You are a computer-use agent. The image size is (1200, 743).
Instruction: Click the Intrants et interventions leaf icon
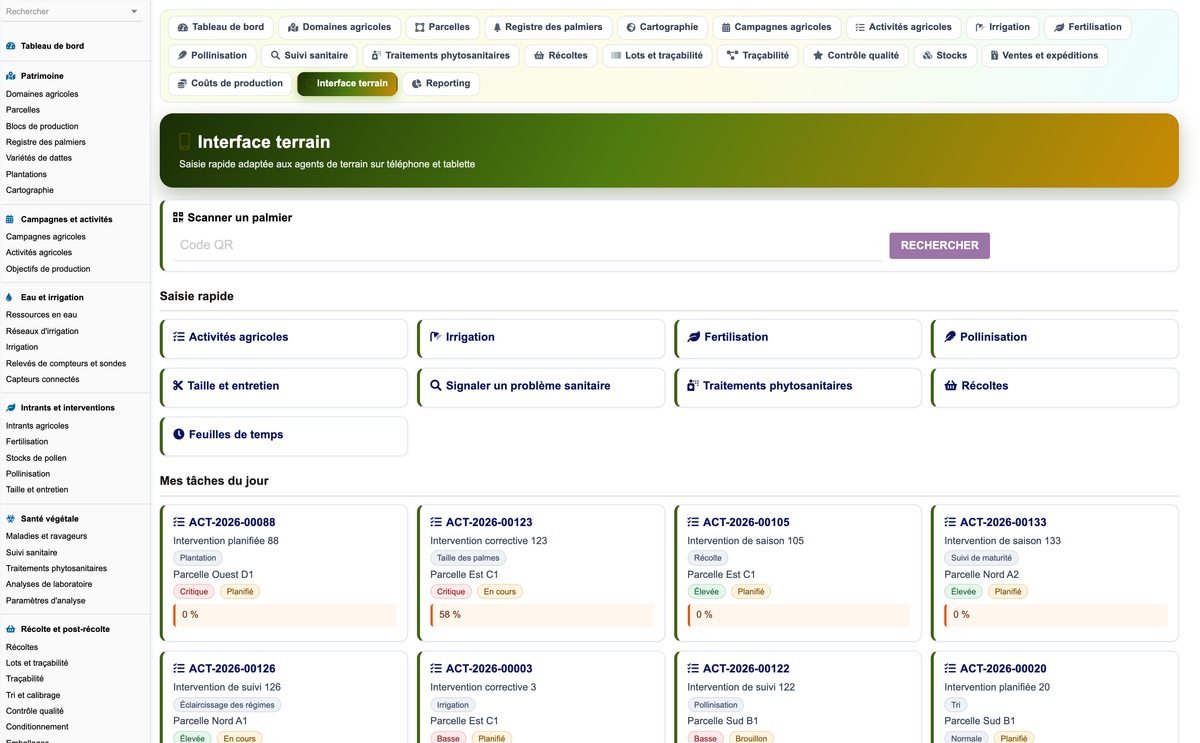point(10,408)
